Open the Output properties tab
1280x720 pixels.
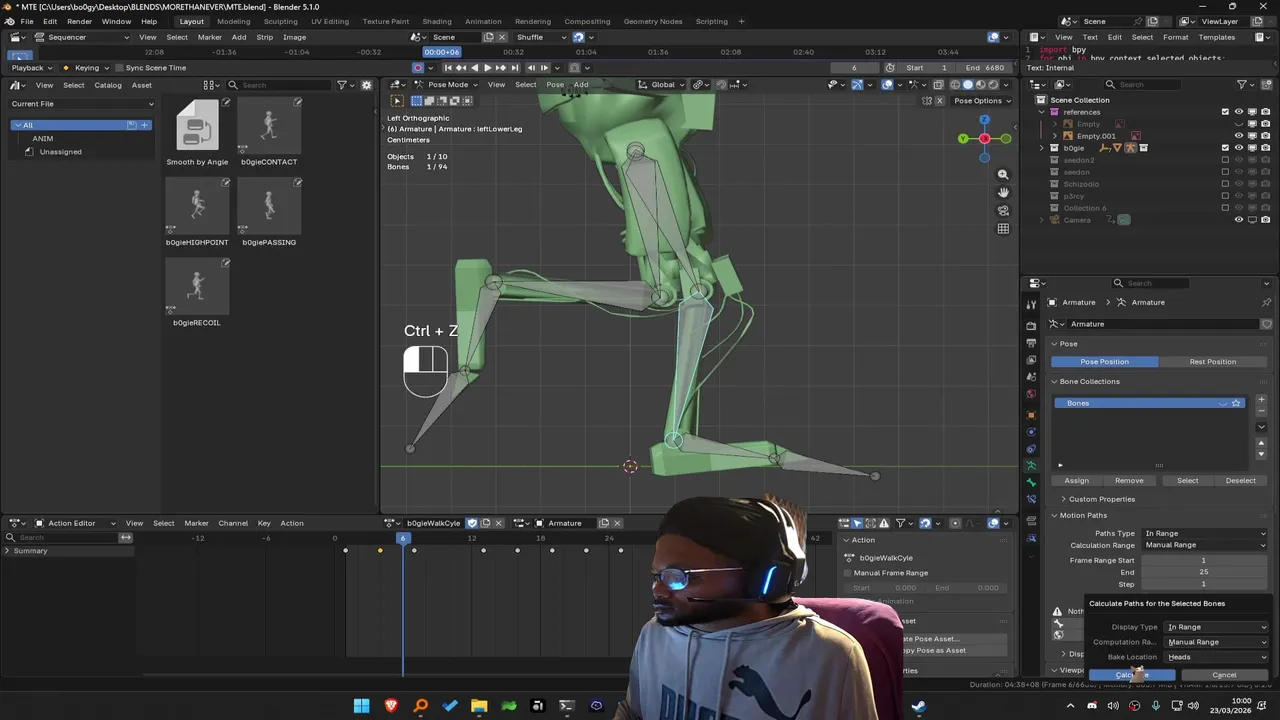tap(1031, 343)
